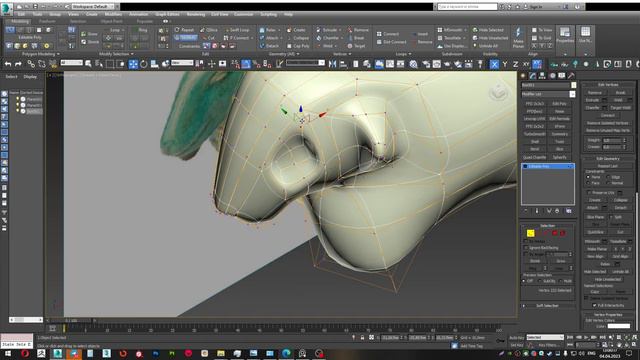Open Select by Name dialog icon
The width and height of the screenshot is (640, 360).
click(99, 64)
